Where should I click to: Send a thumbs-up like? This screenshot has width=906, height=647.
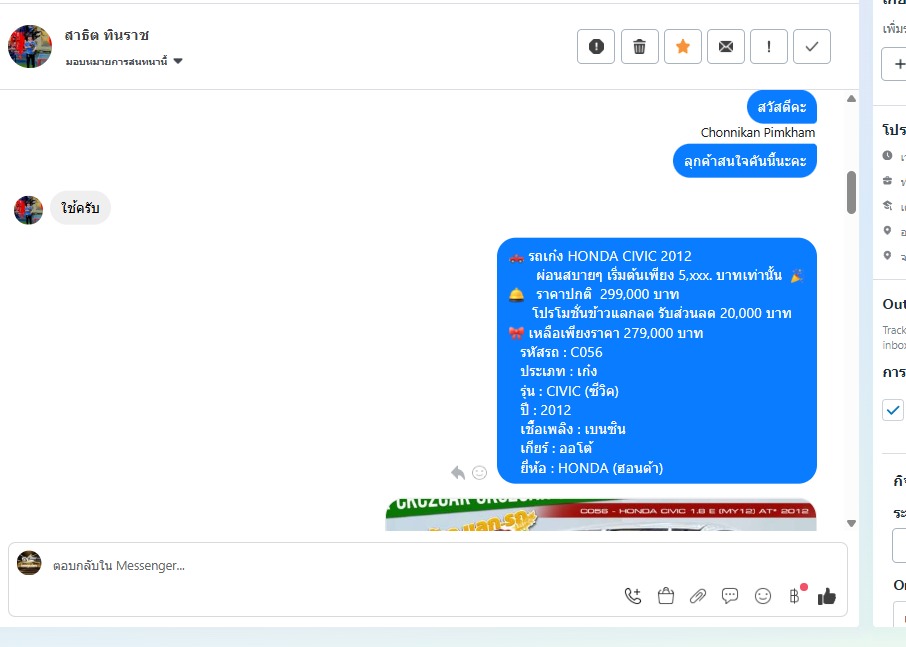coord(827,596)
